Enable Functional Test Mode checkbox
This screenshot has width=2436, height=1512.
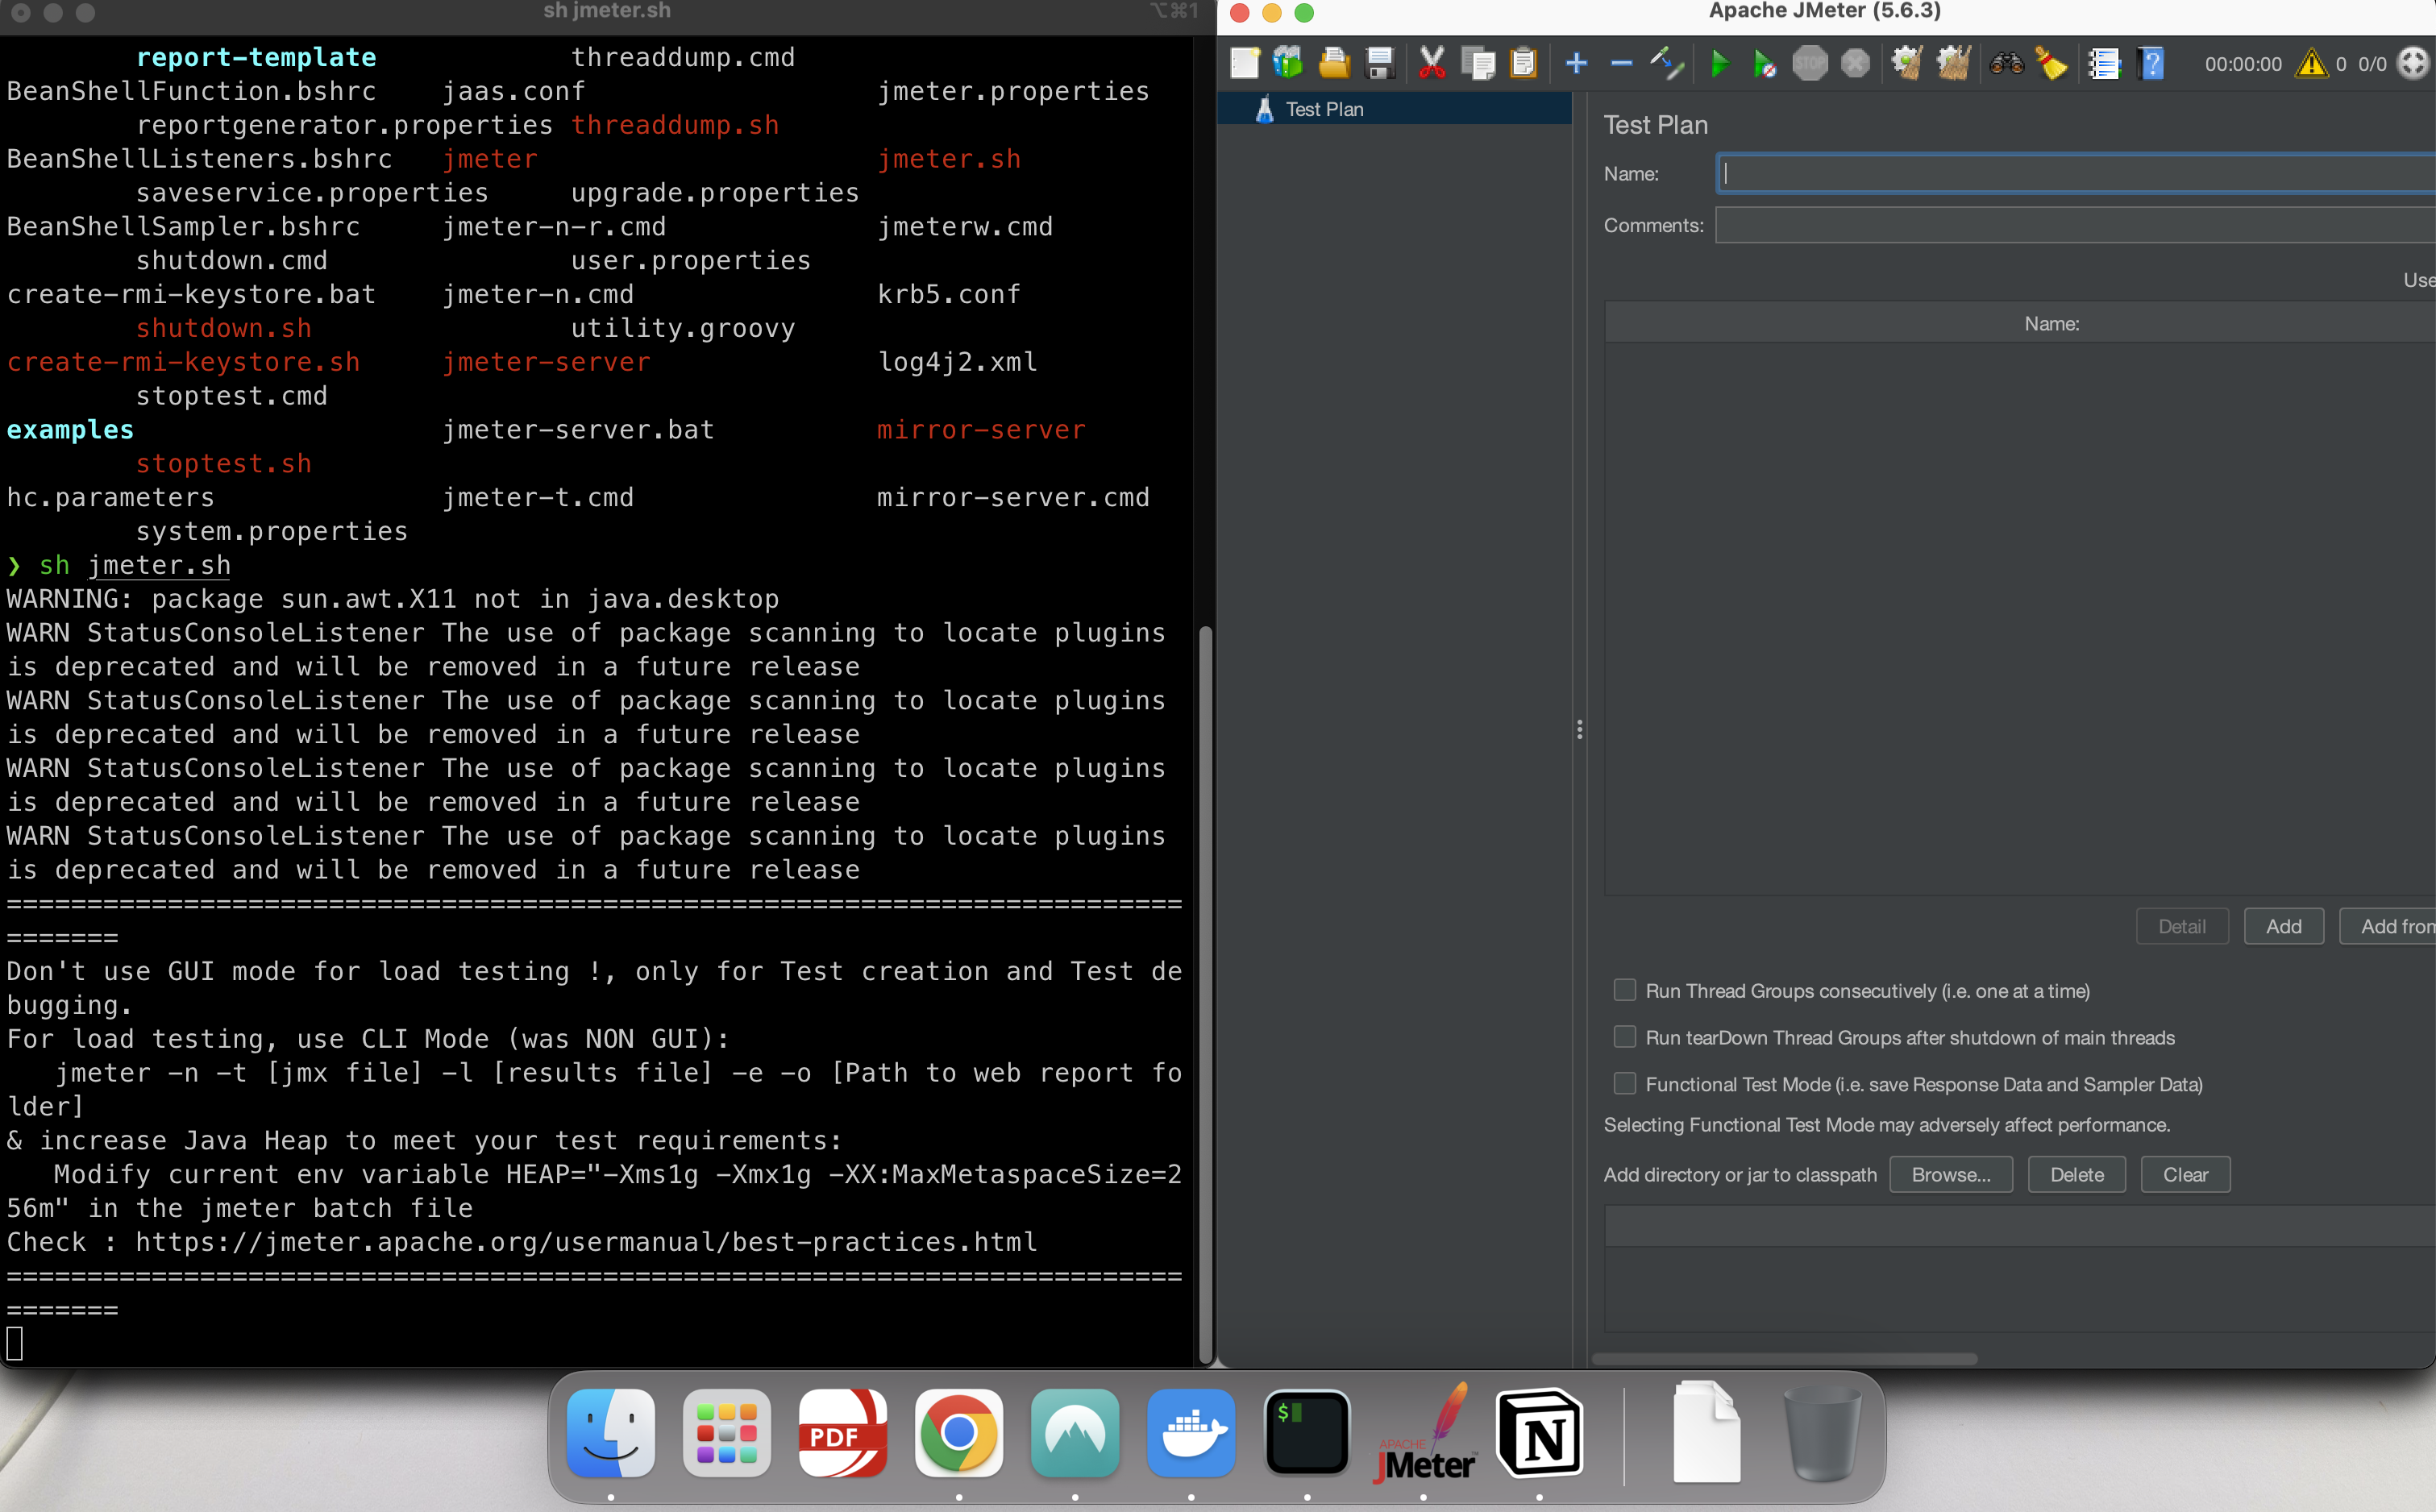click(1625, 1083)
